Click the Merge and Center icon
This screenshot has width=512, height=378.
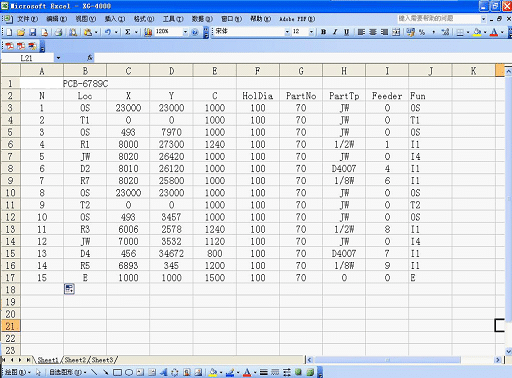tap(396, 32)
